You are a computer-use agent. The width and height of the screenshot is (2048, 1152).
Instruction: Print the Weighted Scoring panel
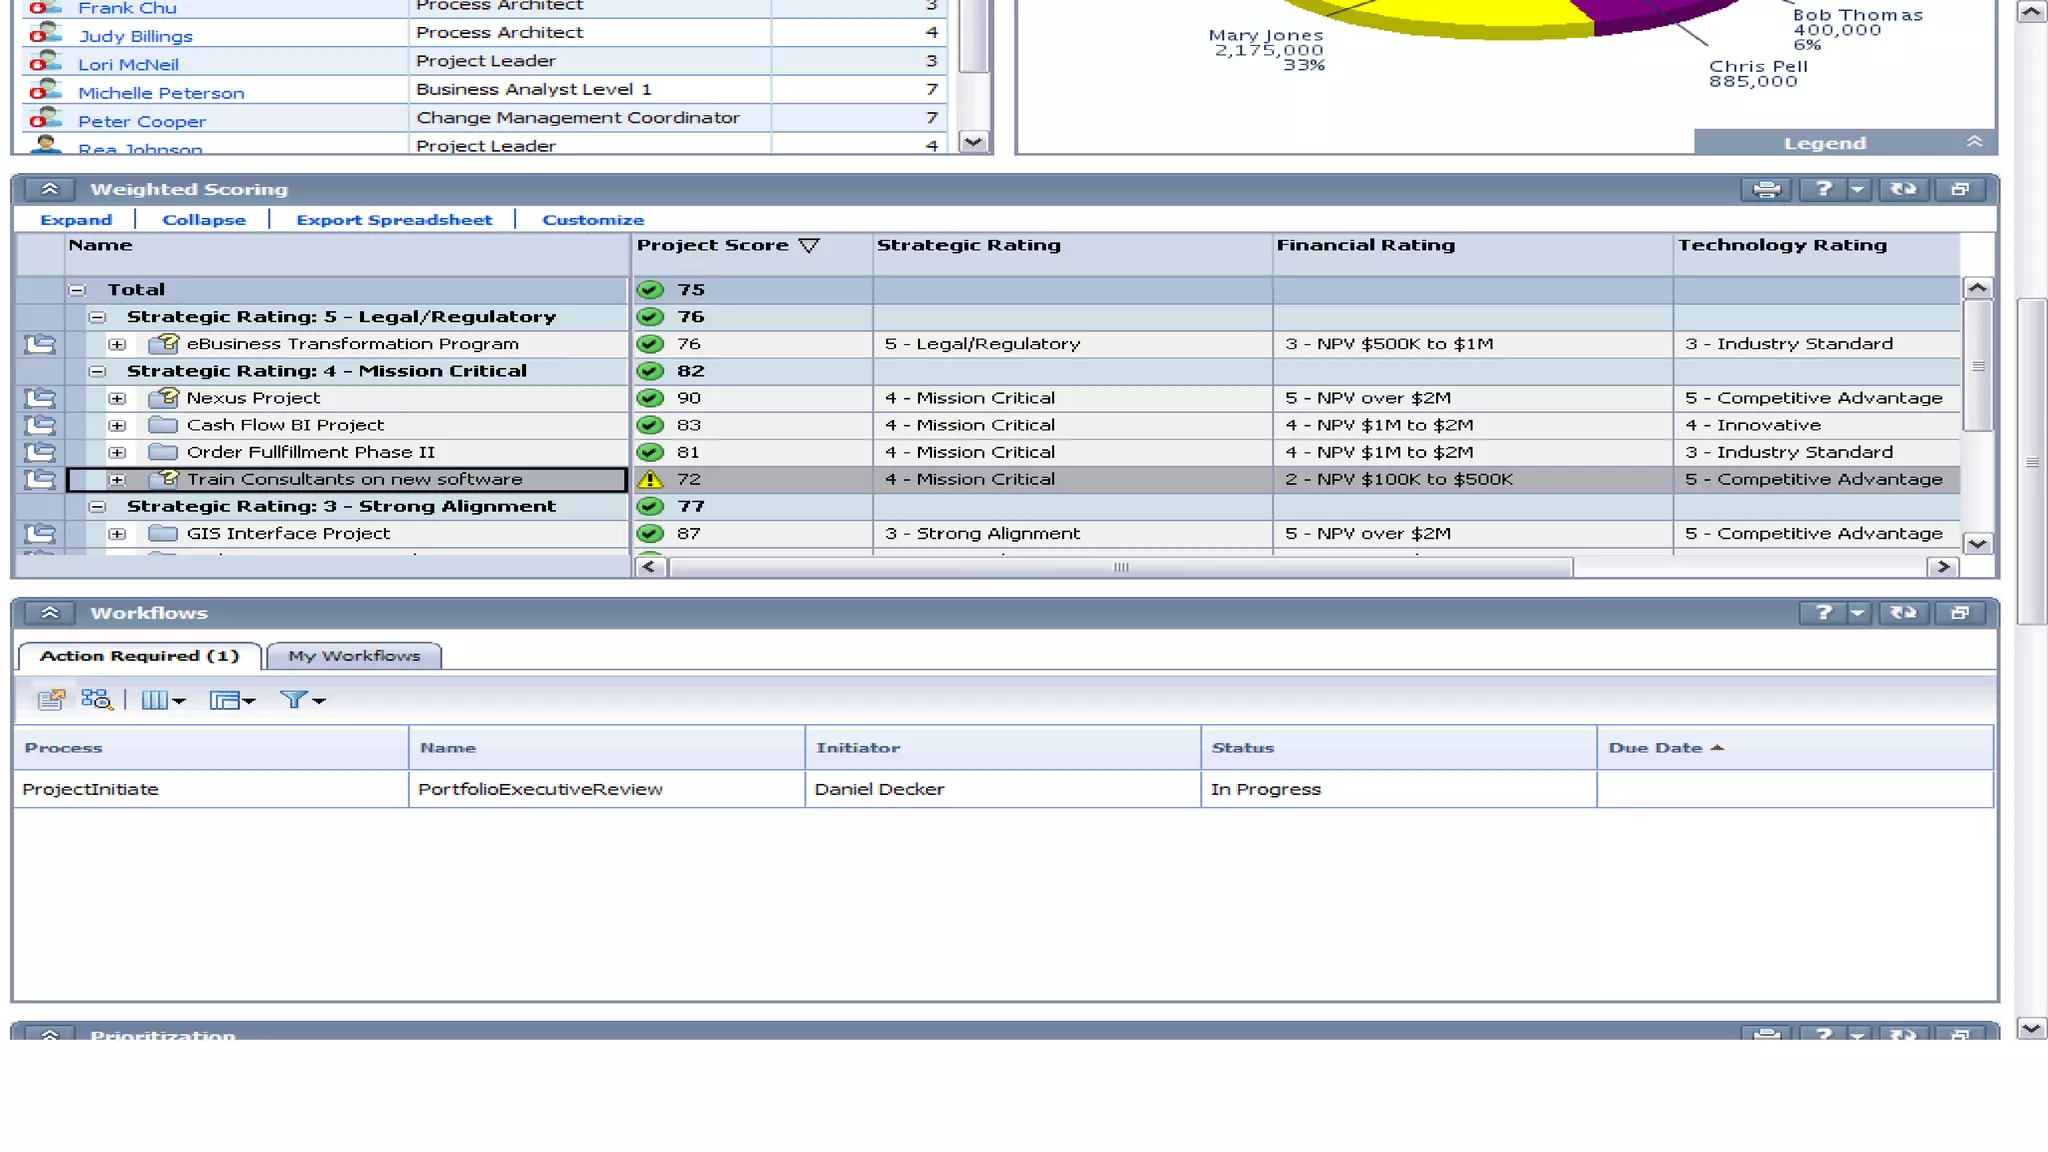pos(1766,189)
